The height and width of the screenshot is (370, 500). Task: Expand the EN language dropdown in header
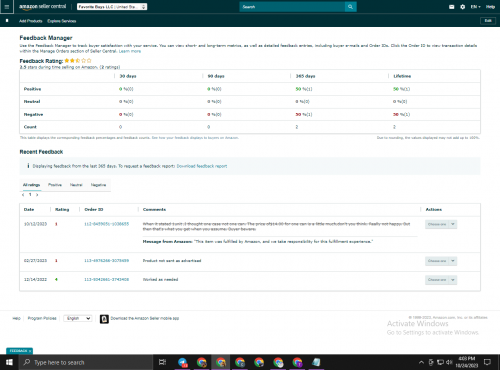475,7
